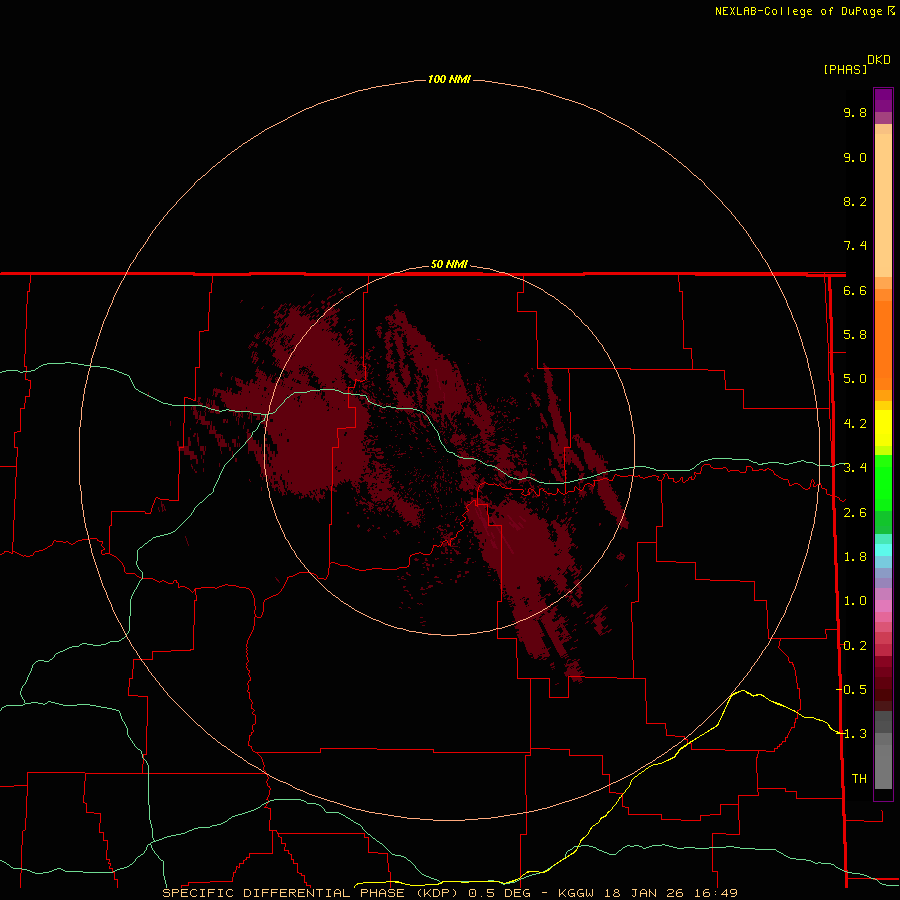Click the -1.3 value on the color scale
This screenshot has width=900, height=900.
pos(851,734)
